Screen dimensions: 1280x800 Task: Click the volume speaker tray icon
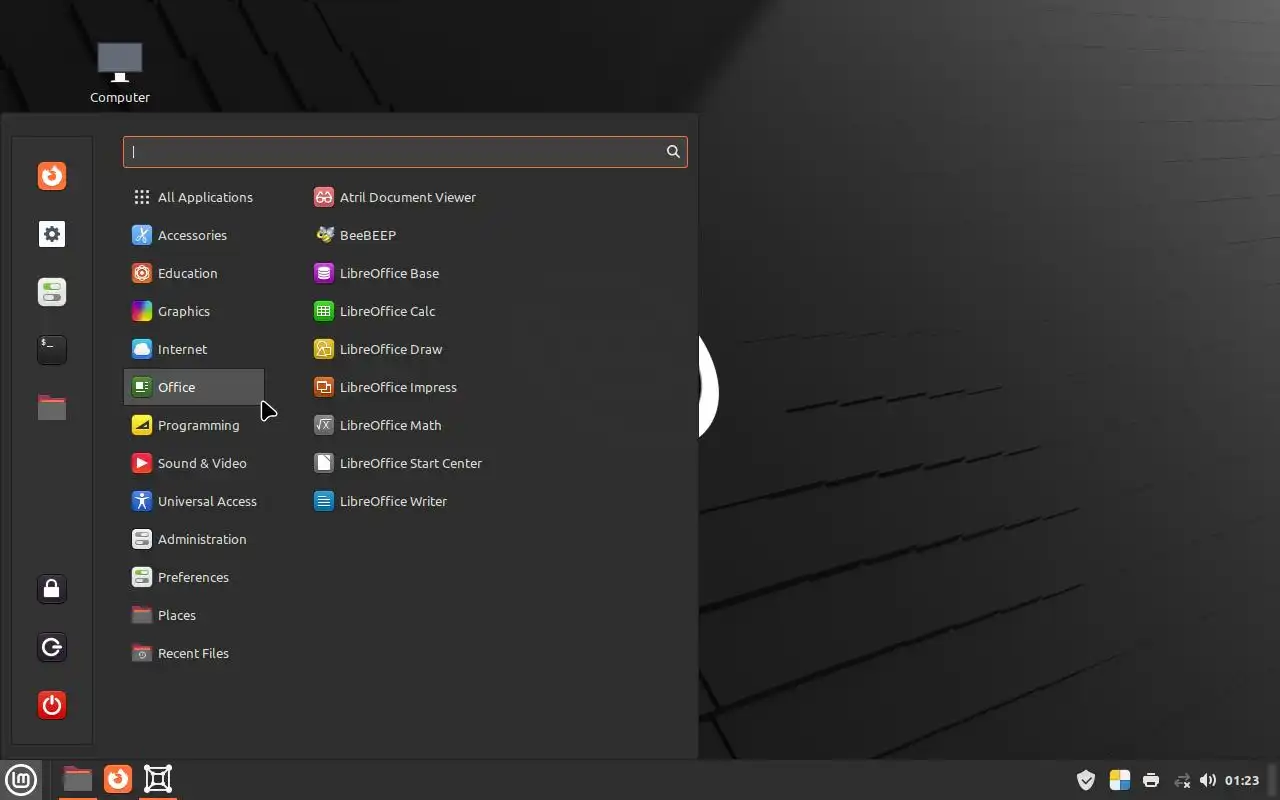pos(1208,780)
